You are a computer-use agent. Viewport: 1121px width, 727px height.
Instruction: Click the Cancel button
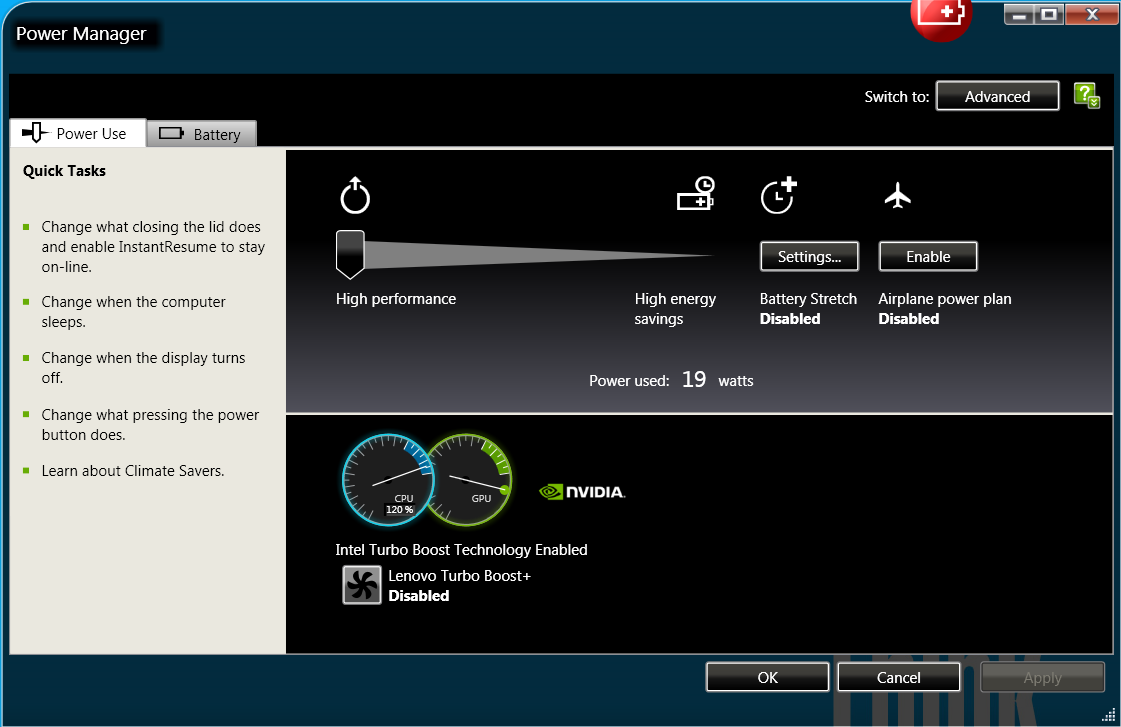(899, 677)
